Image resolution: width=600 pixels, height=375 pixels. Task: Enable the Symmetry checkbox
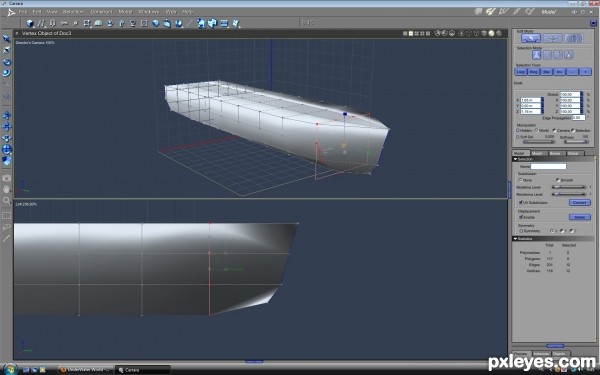[x=521, y=231]
